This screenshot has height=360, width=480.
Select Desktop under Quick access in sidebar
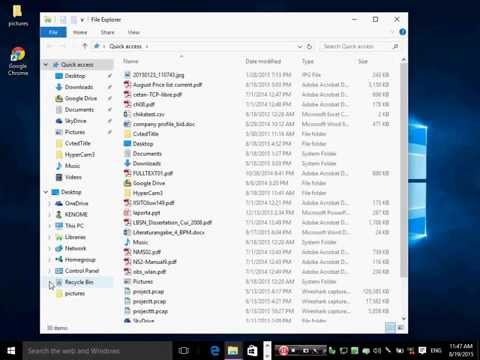[75, 76]
